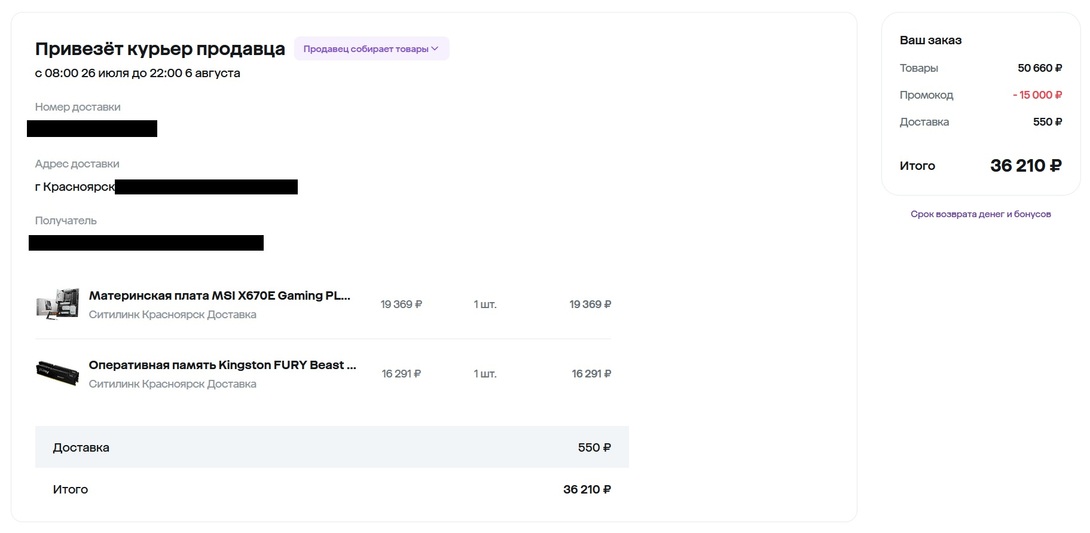Click the motherboard unit price 19 369 ₽

401,304
